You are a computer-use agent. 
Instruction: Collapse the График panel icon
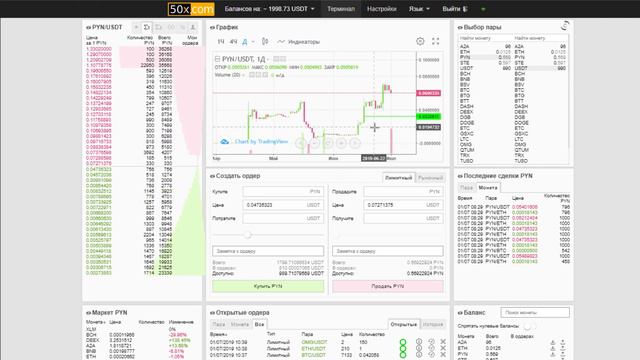pos(212,27)
